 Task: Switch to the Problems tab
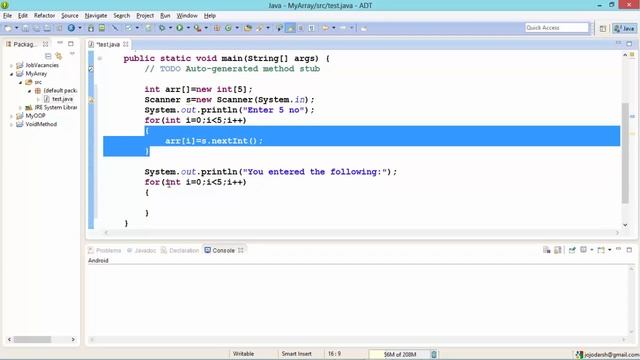(x=104, y=250)
